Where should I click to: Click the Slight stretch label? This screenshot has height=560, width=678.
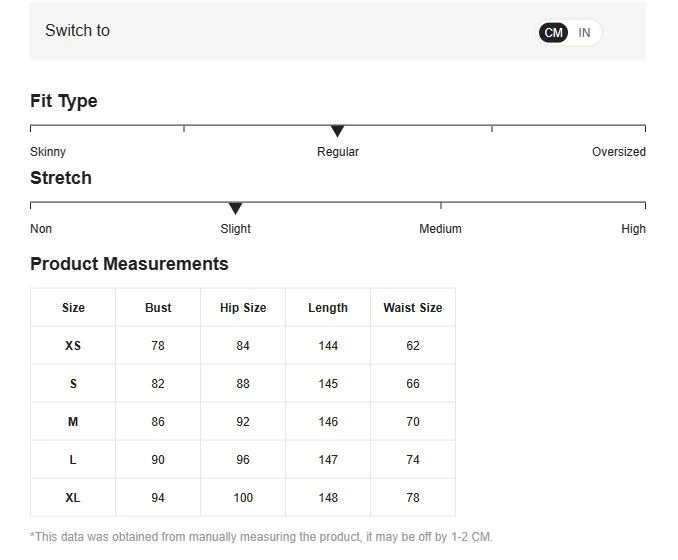pyautogui.click(x=235, y=229)
